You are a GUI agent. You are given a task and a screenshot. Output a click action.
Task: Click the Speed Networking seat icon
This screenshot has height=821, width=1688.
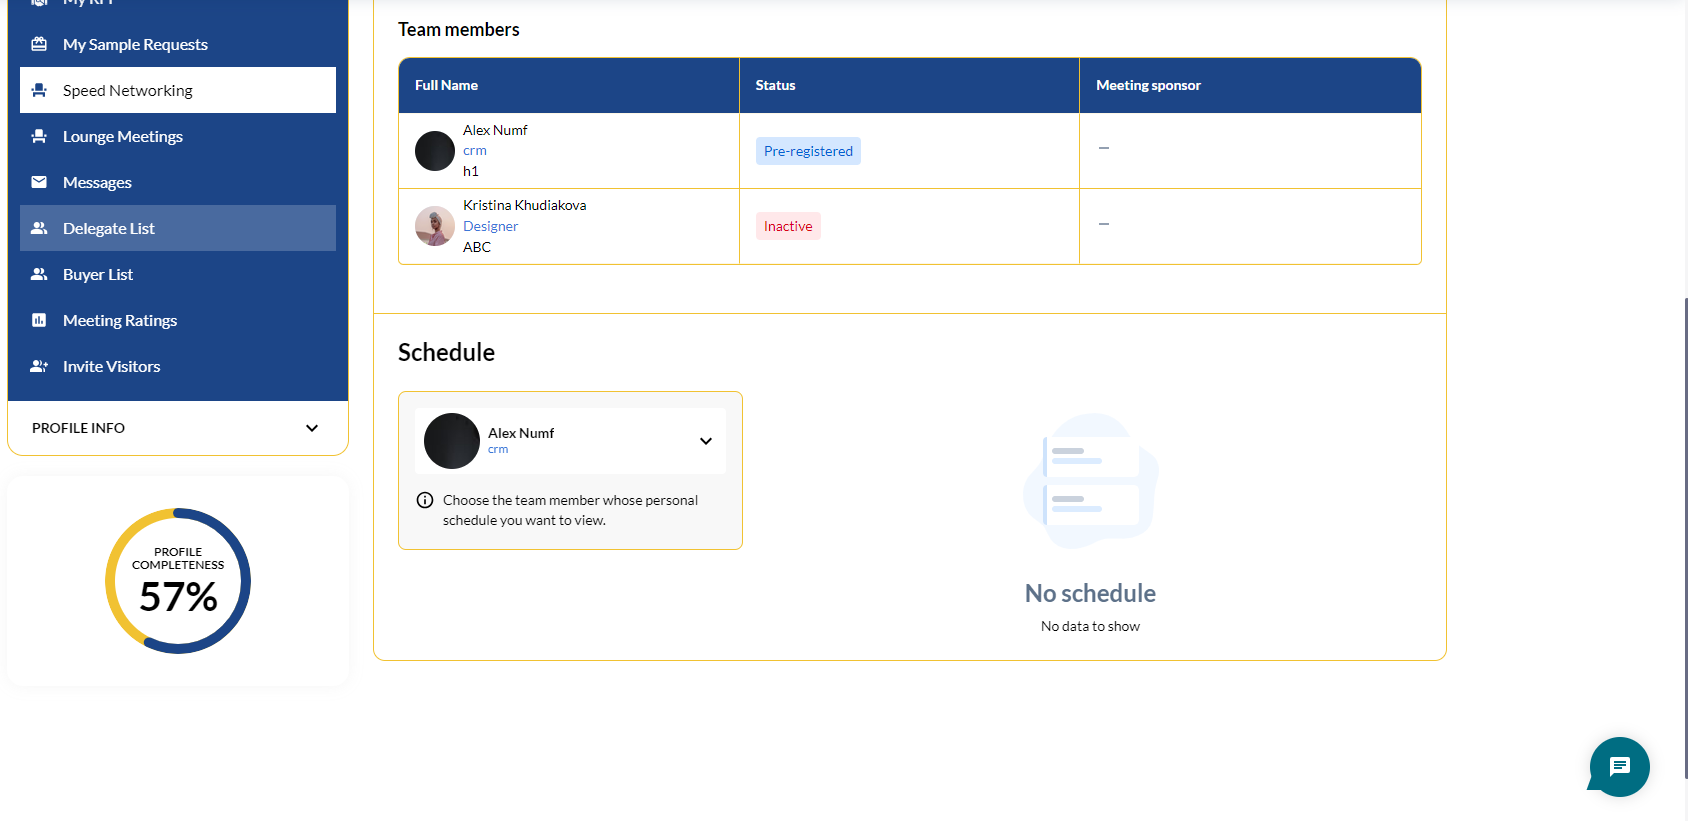39,90
